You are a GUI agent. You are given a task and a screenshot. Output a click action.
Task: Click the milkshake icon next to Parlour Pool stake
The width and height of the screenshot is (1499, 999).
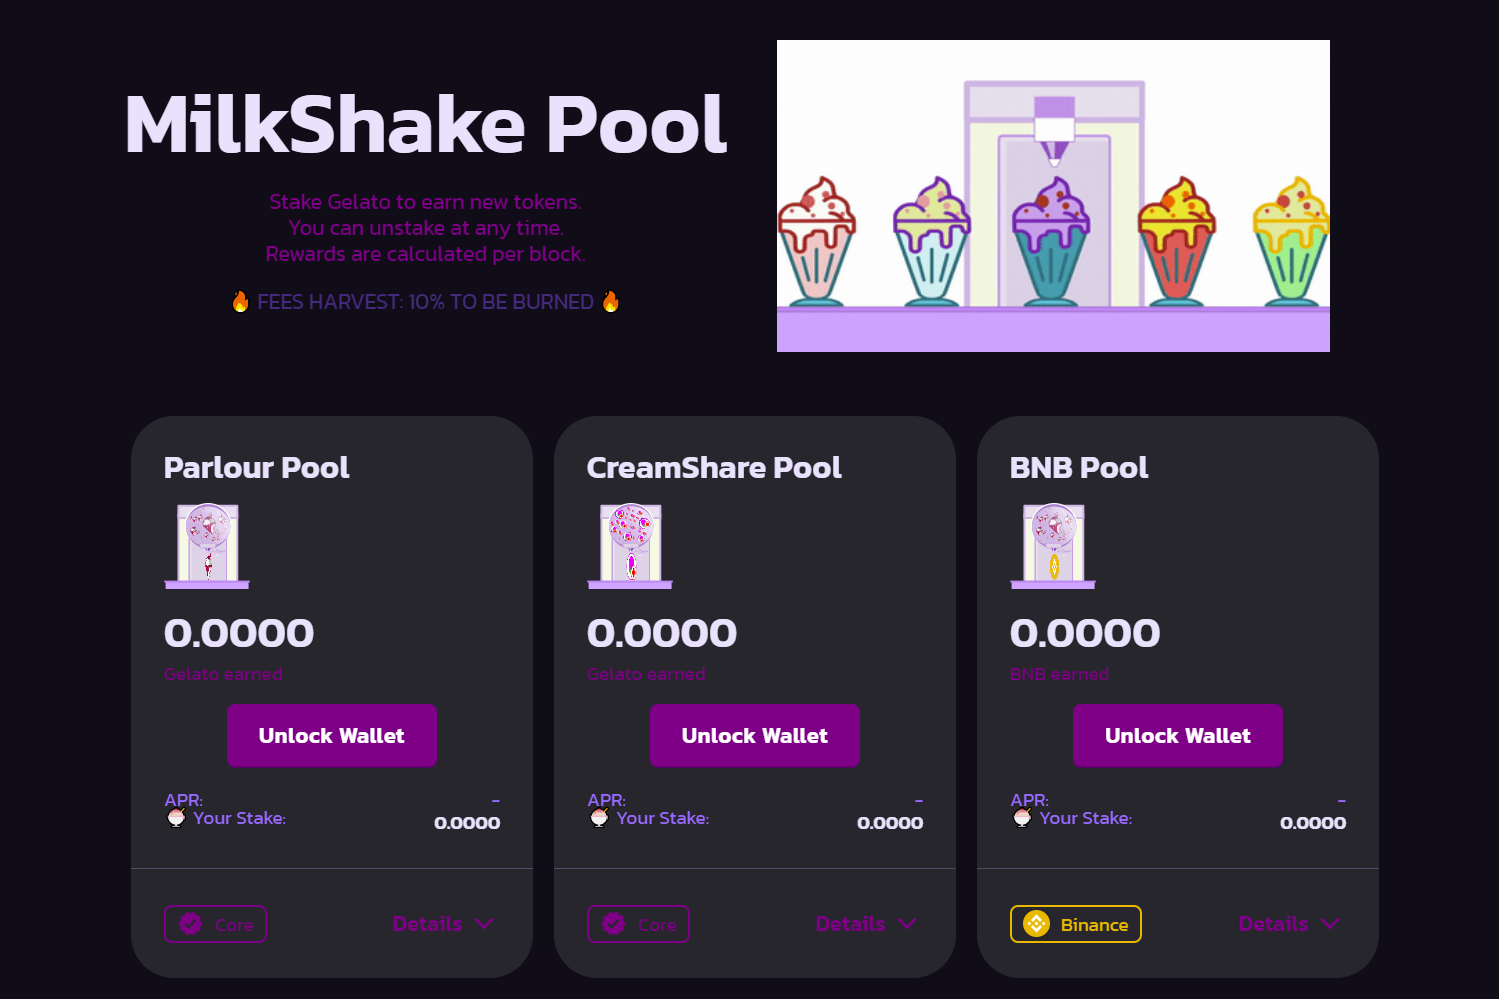176,818
